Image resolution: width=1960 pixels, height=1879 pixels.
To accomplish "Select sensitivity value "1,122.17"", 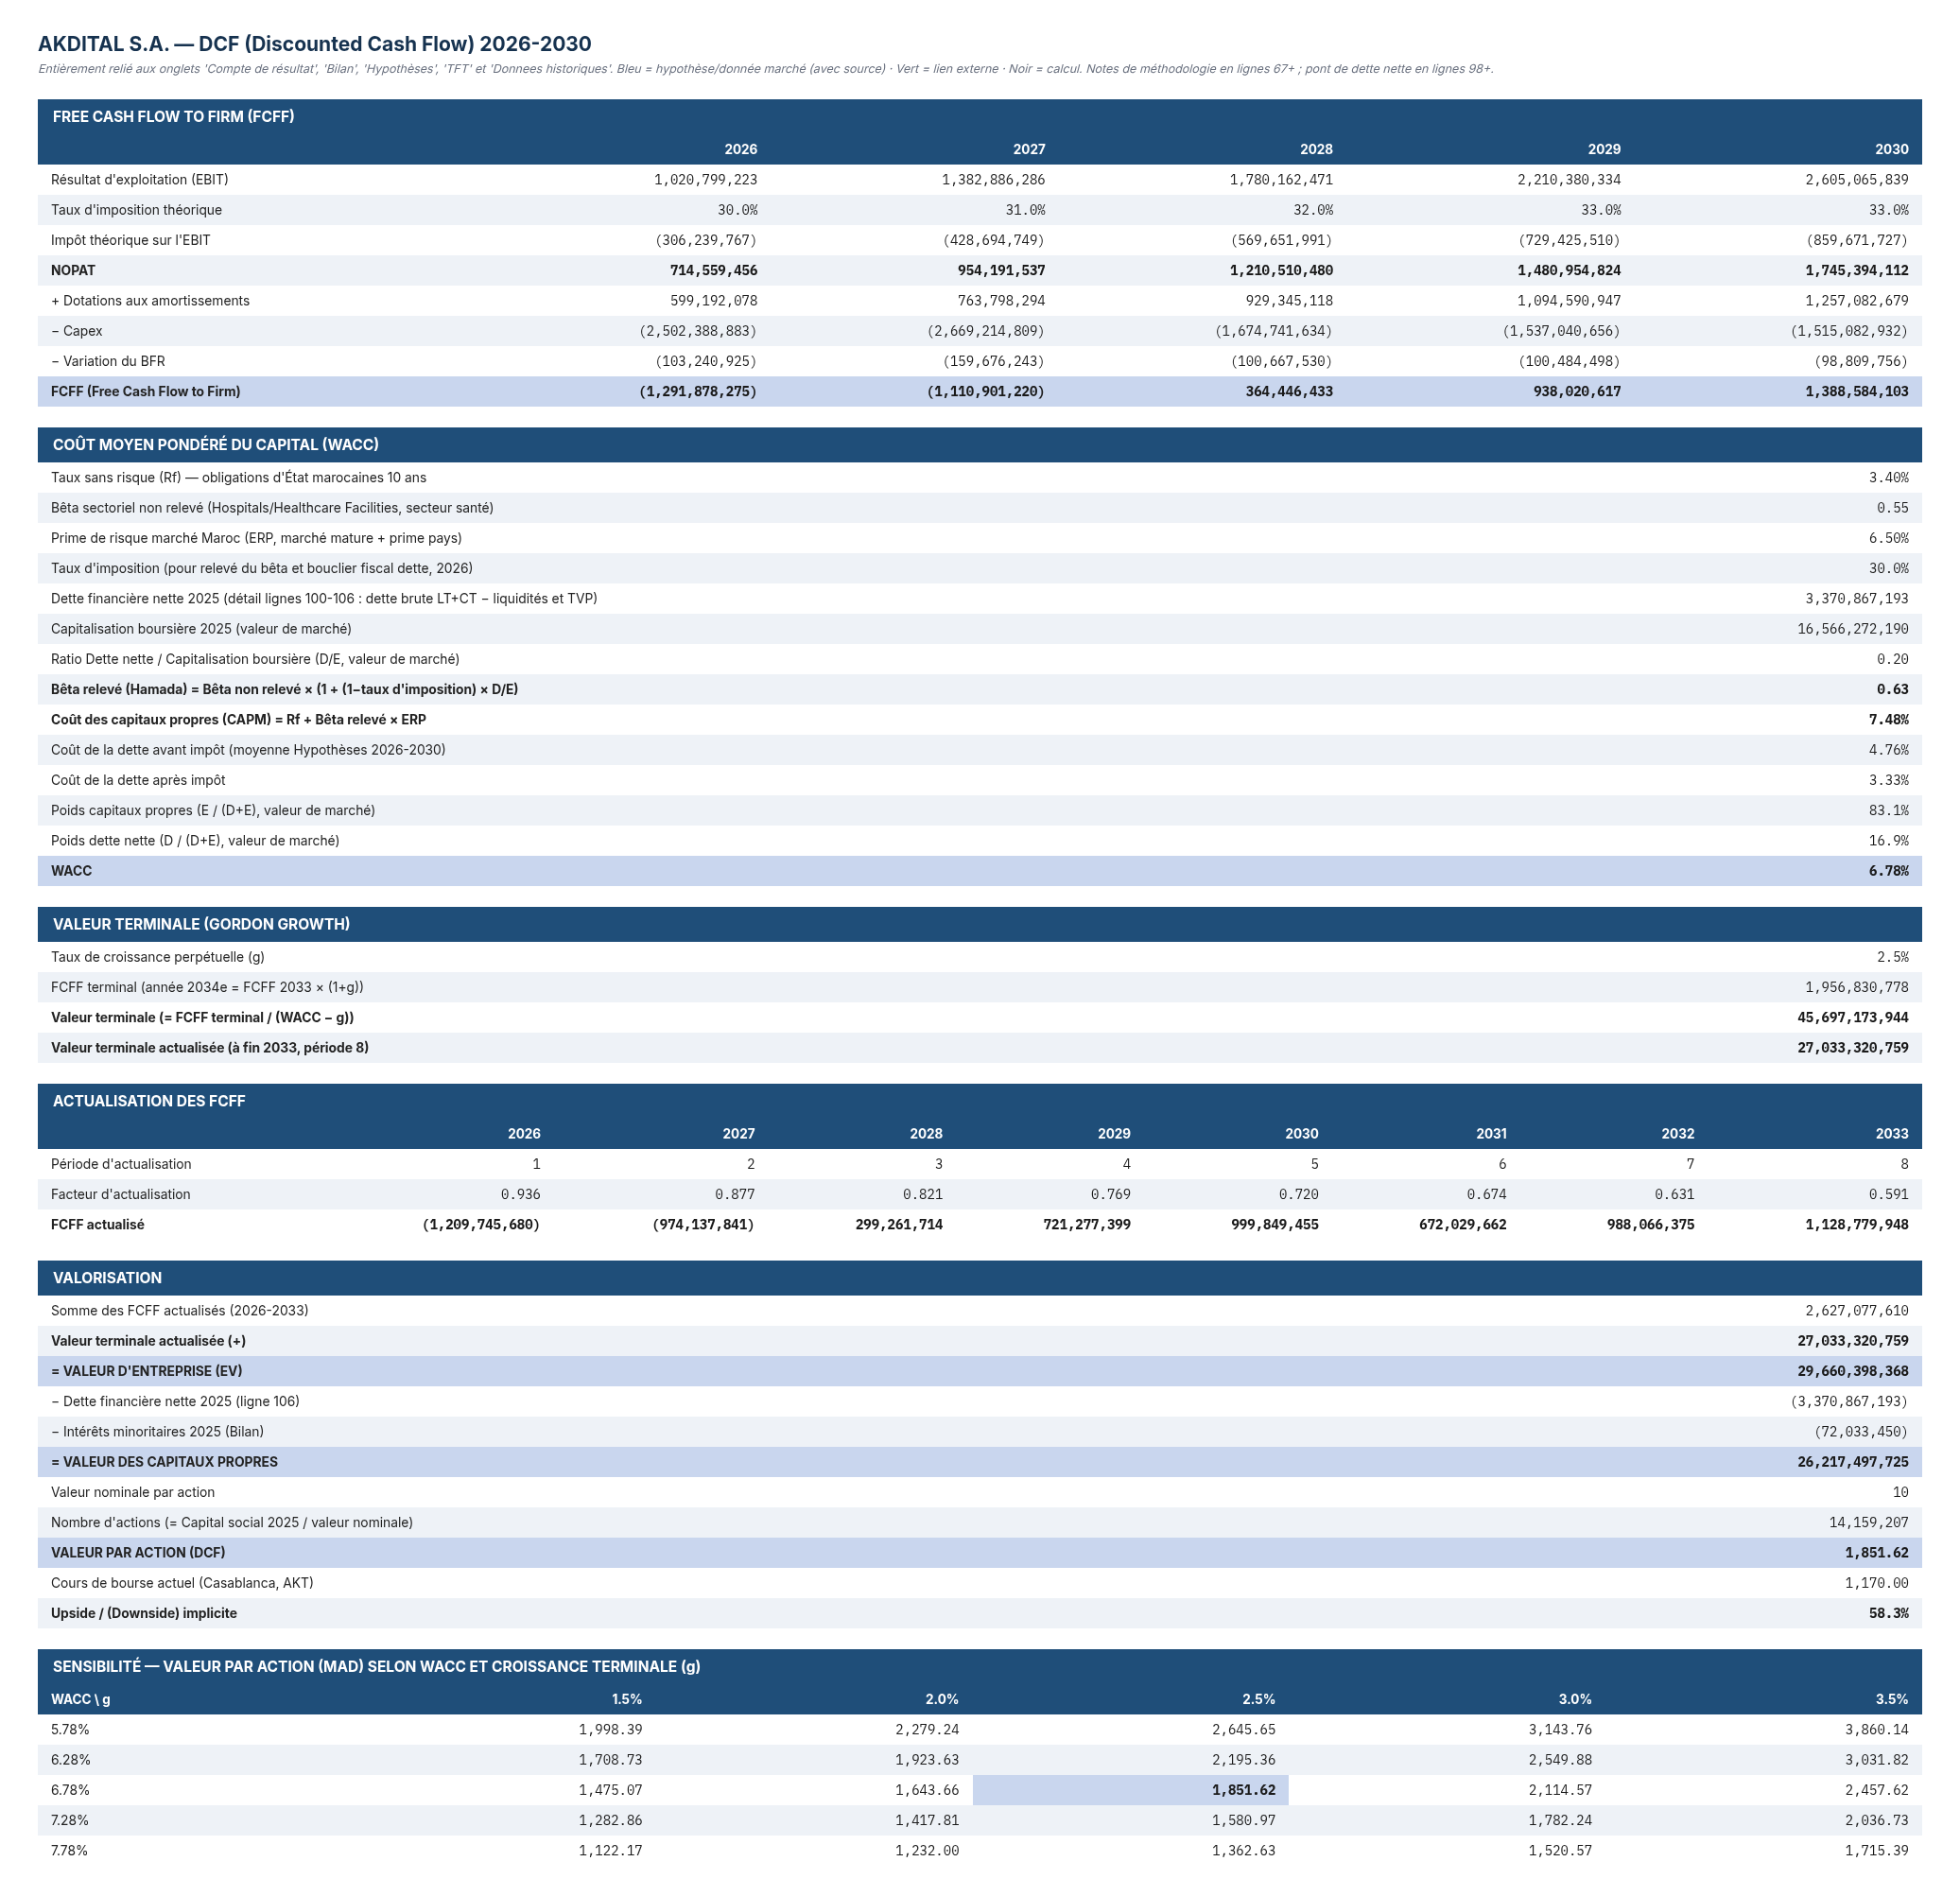I will (610, 1851).
